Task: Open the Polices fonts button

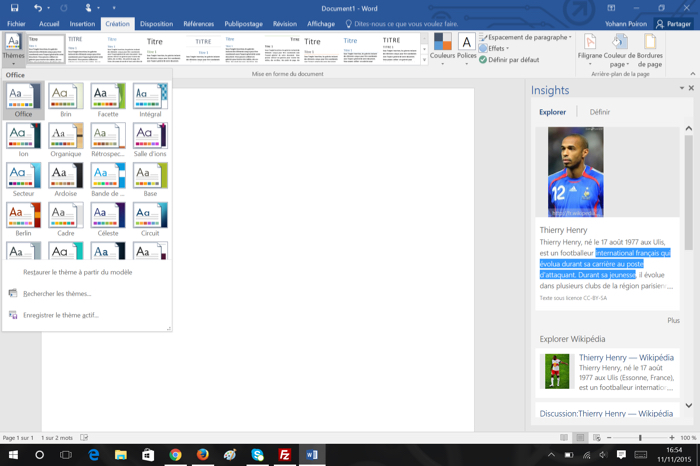Action: pyautogui.click(x=467, y=45)
